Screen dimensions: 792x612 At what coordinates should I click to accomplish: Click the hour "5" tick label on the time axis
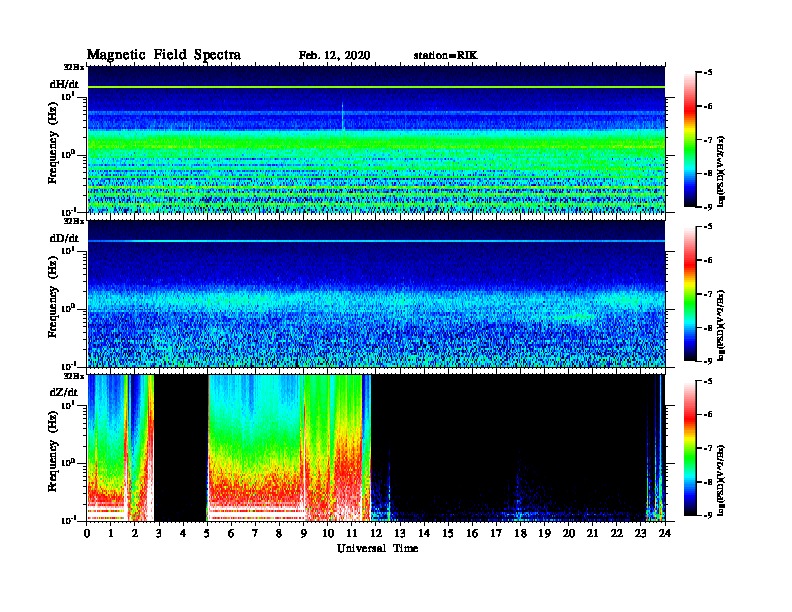click(207, 533)
